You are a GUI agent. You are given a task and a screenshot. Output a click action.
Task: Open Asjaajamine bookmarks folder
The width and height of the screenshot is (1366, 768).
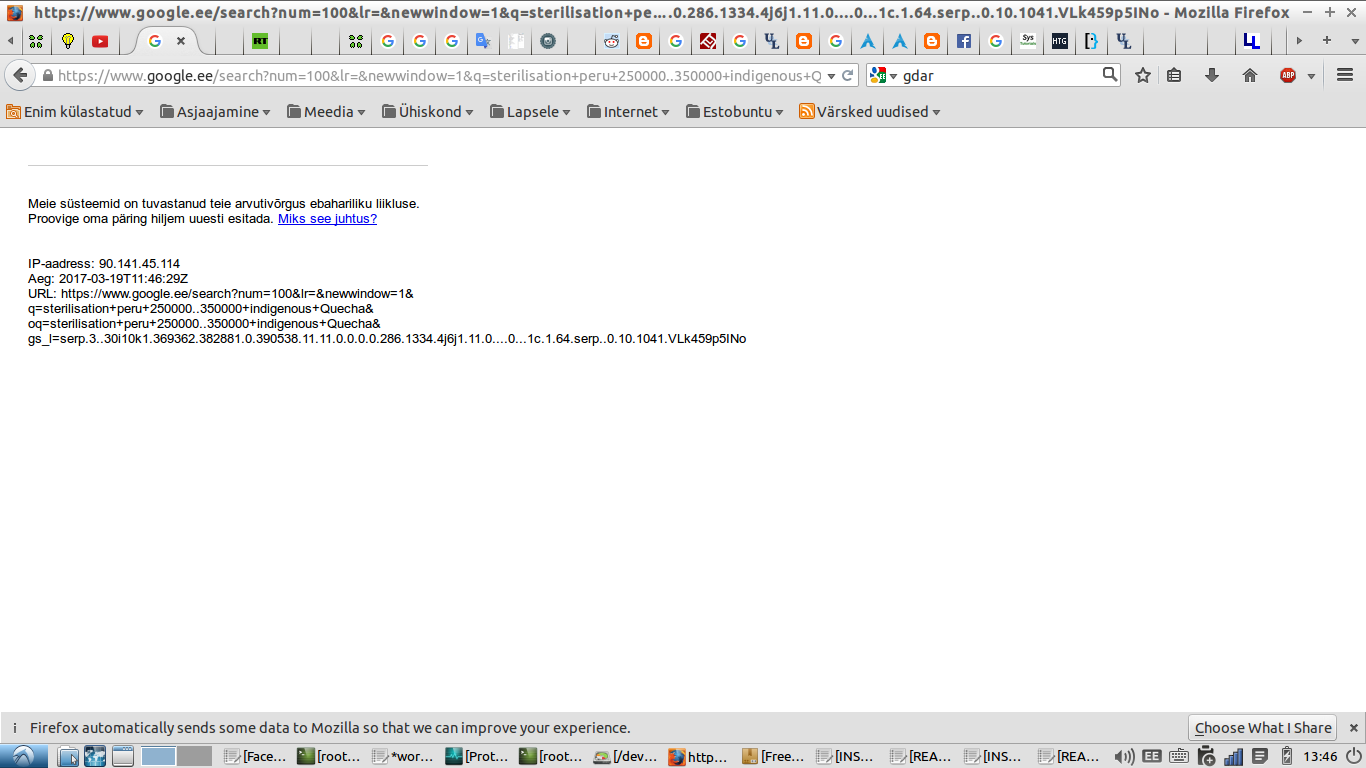point(216,112)
